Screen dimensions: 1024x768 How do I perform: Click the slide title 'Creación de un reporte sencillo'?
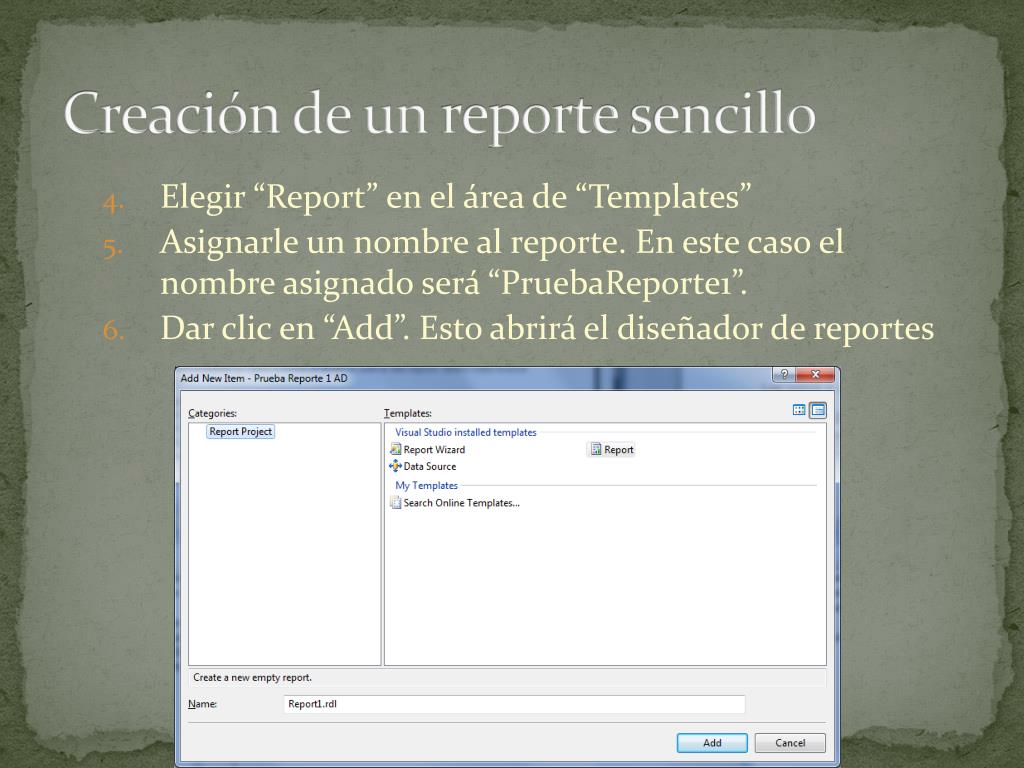[x=440, y=115]
